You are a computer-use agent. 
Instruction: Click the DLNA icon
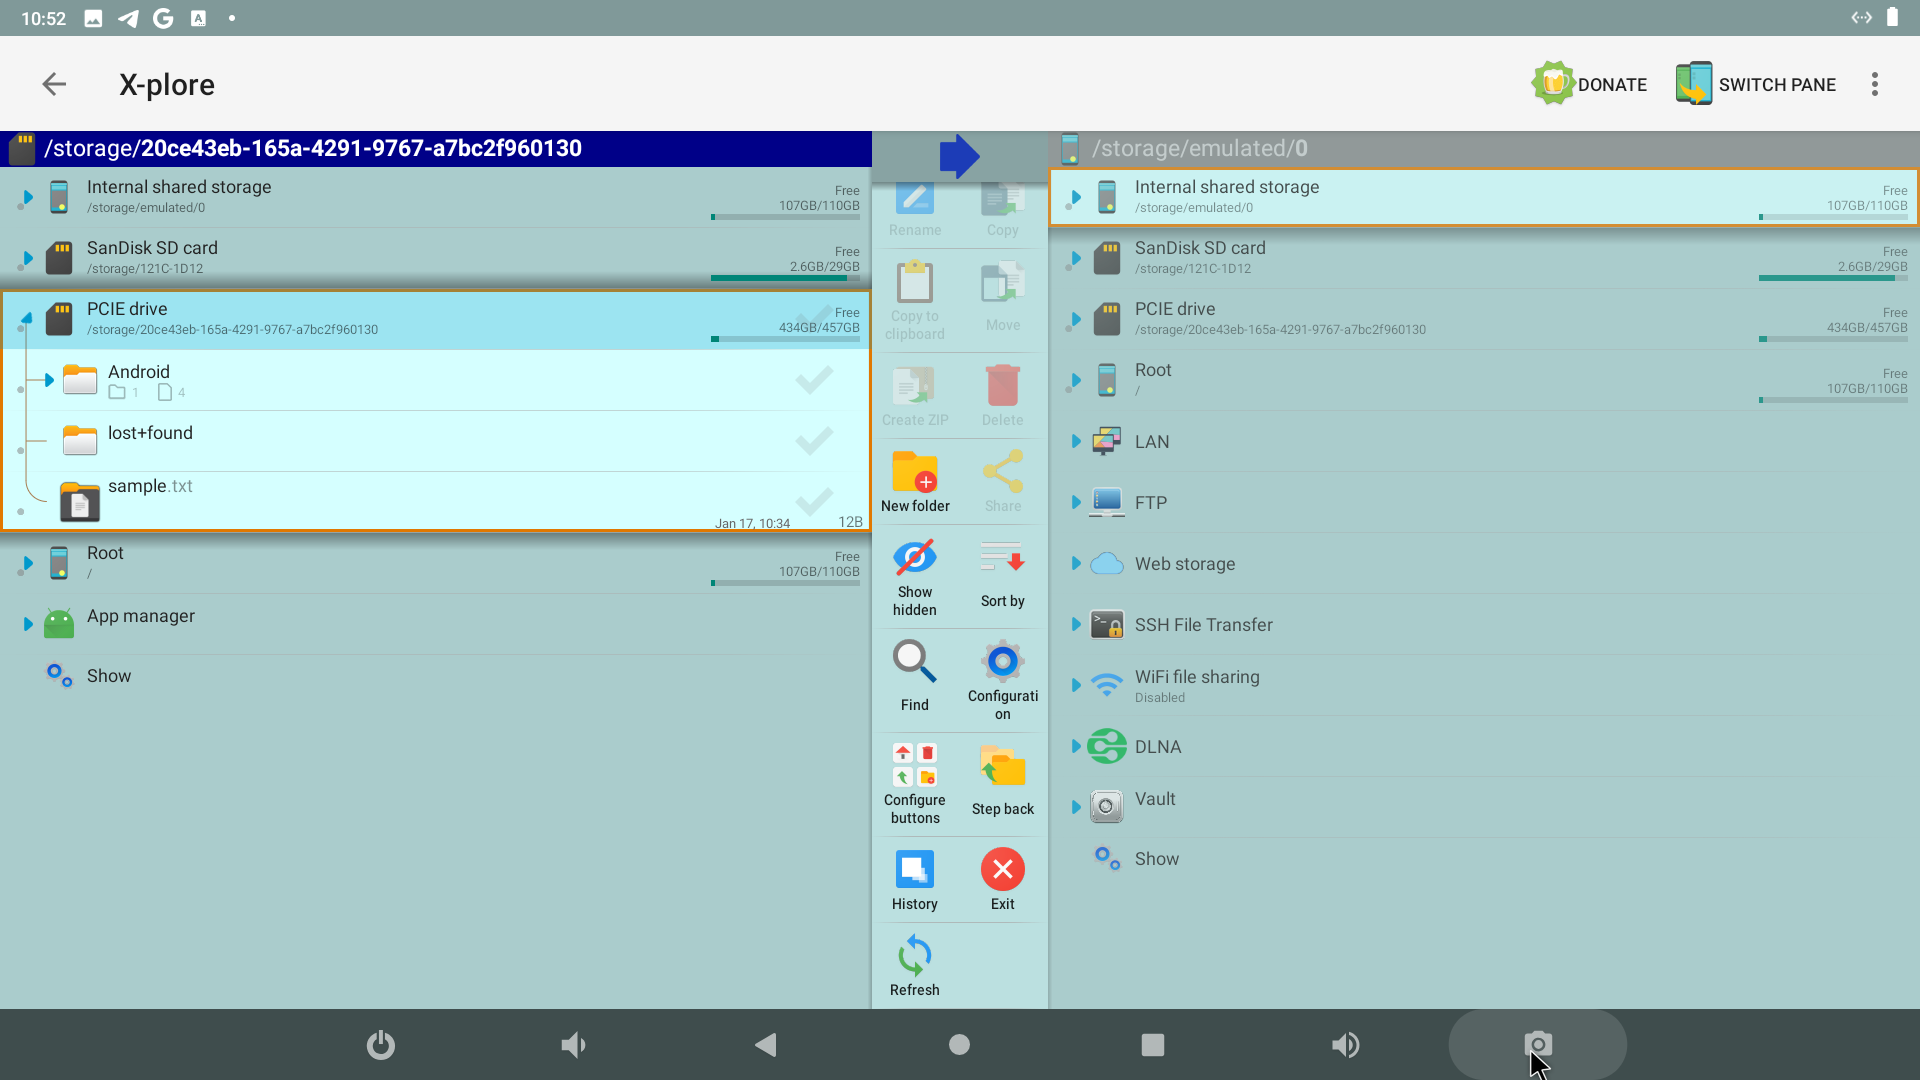[1107, 746]
